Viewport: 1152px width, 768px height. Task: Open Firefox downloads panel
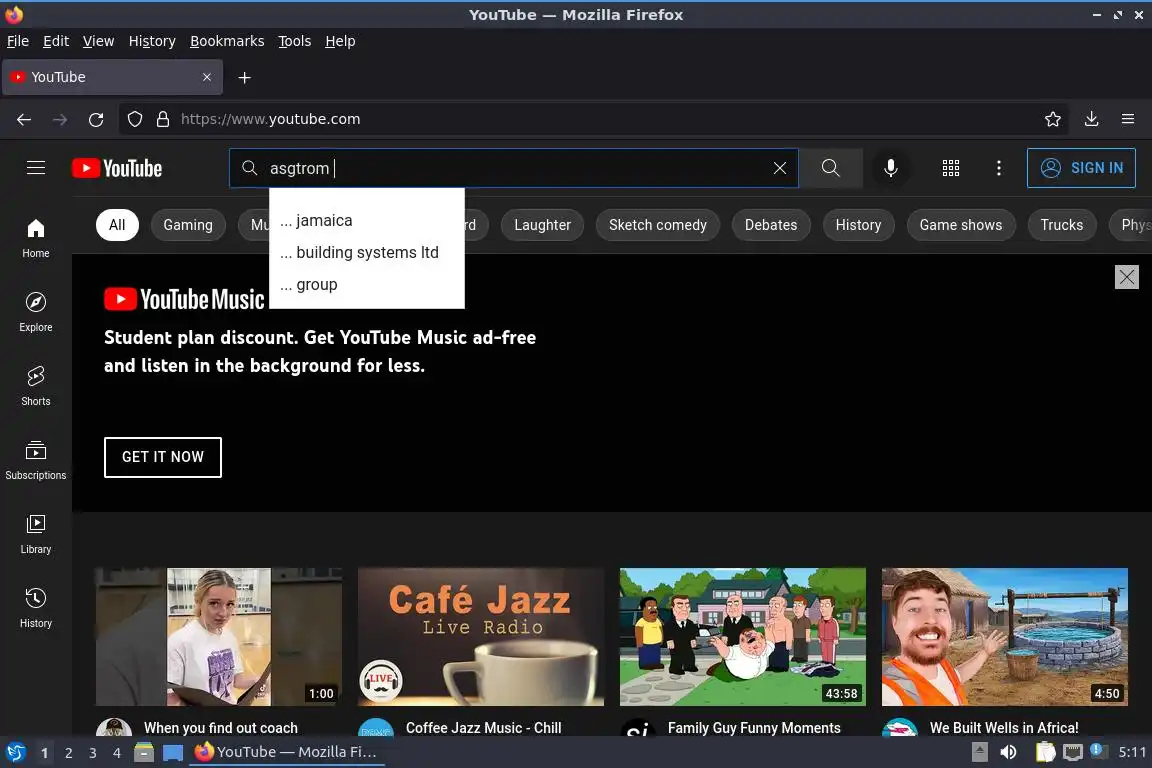(1091, 119)
